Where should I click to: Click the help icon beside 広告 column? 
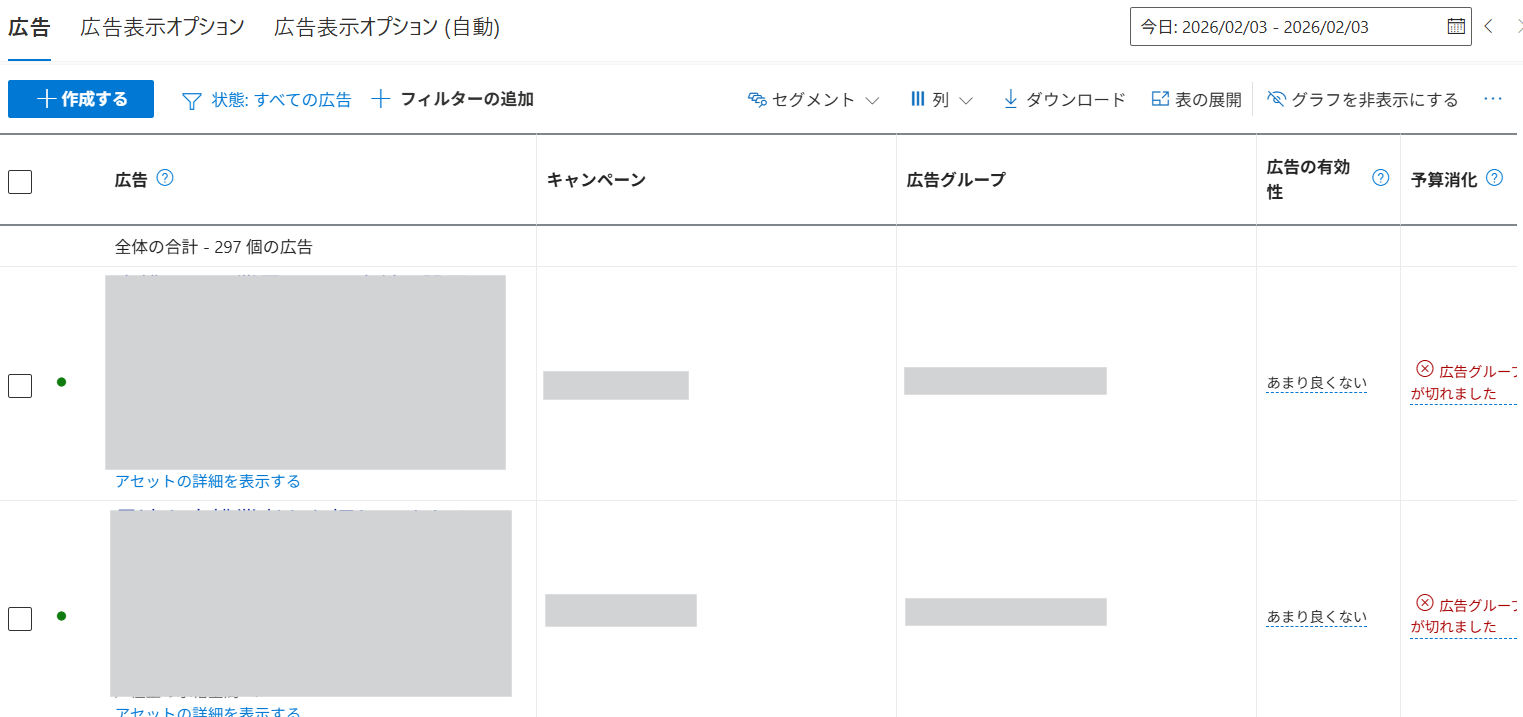click(166, 178)
